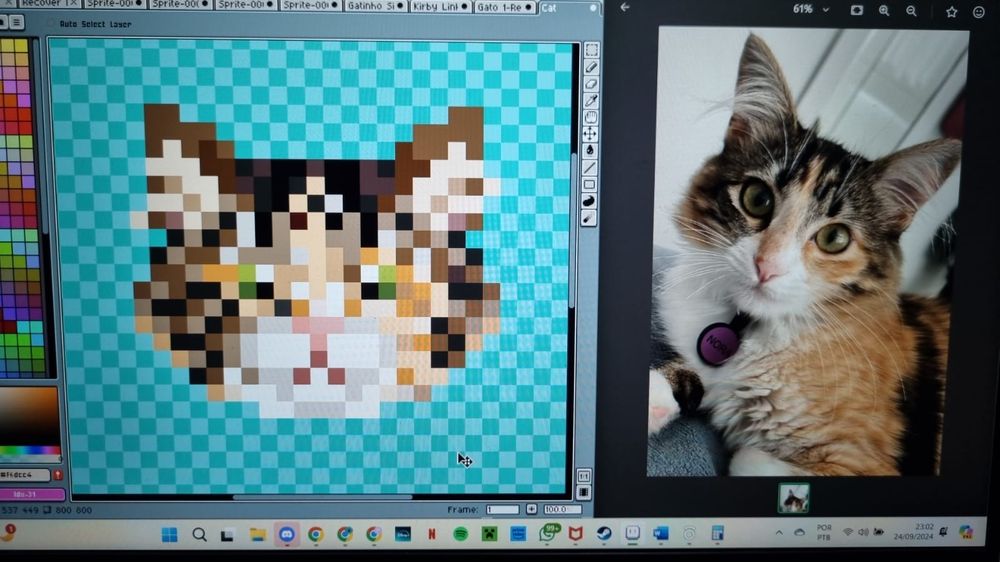
Task: Select the Rectangular Marquee tool in Aseprite
Action: 591,50
